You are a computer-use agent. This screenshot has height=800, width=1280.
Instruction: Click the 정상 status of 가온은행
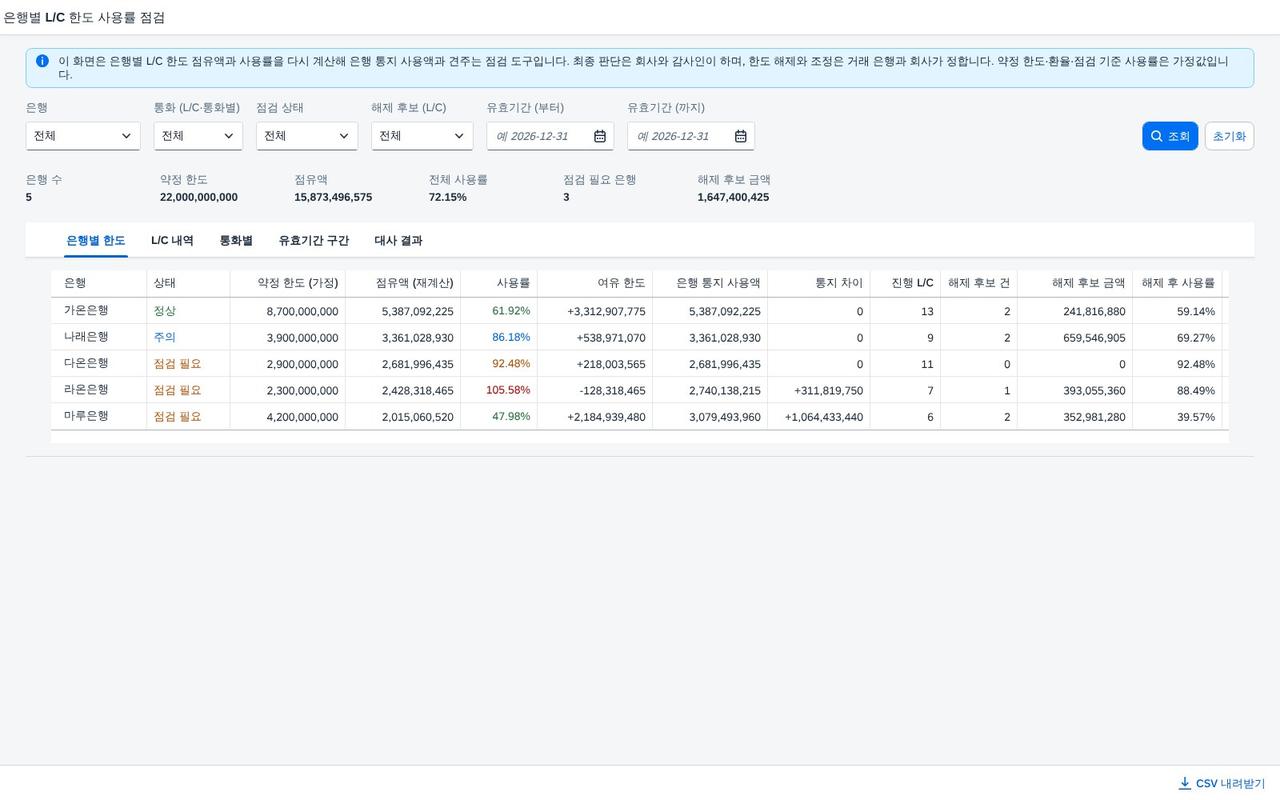click(x=164, y=311)
